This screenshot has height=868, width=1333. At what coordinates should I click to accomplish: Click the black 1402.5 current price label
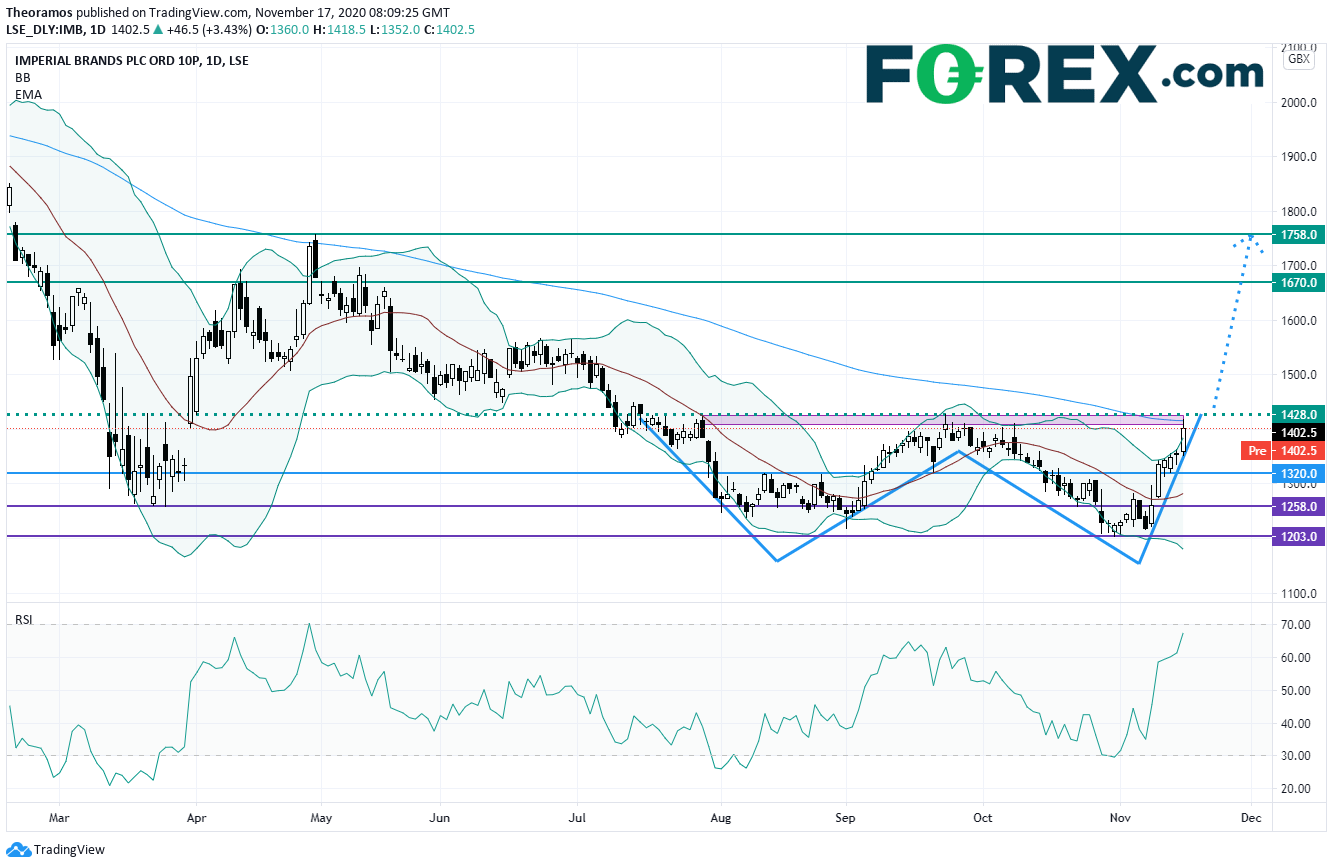(1303, 431)
